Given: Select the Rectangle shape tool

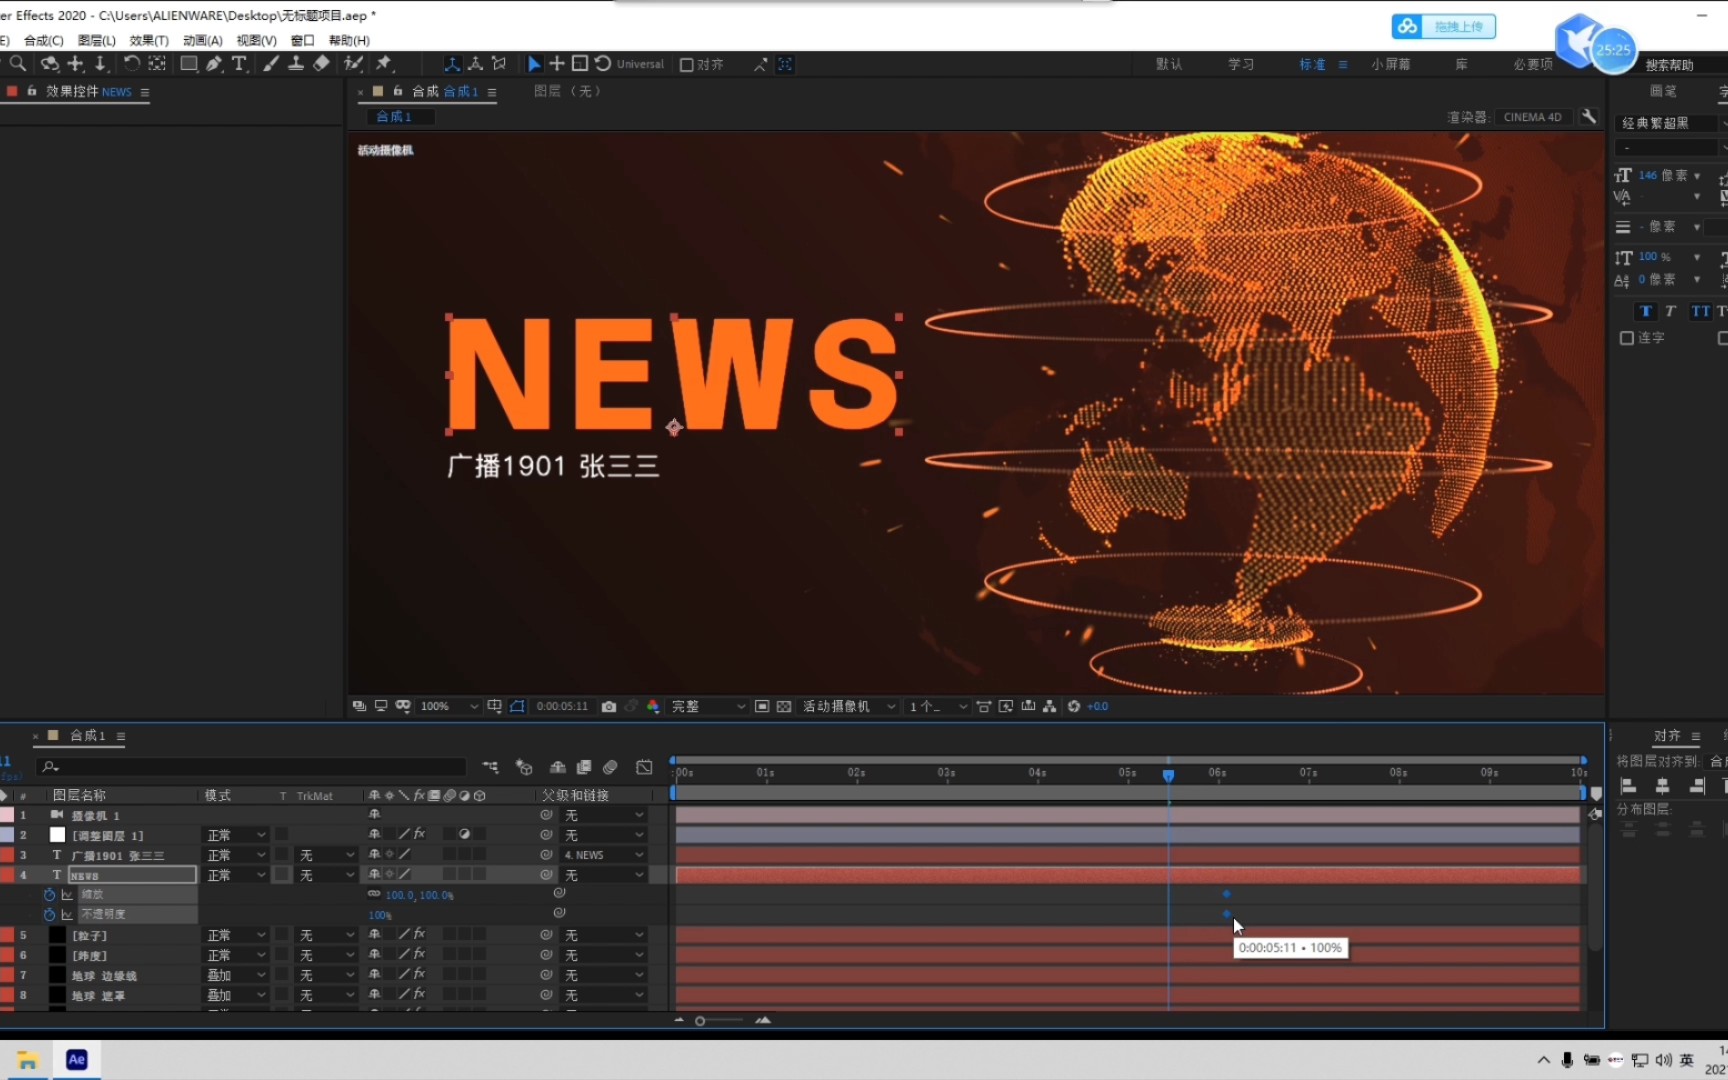Looking at the screenshot, I should (188, 64).
